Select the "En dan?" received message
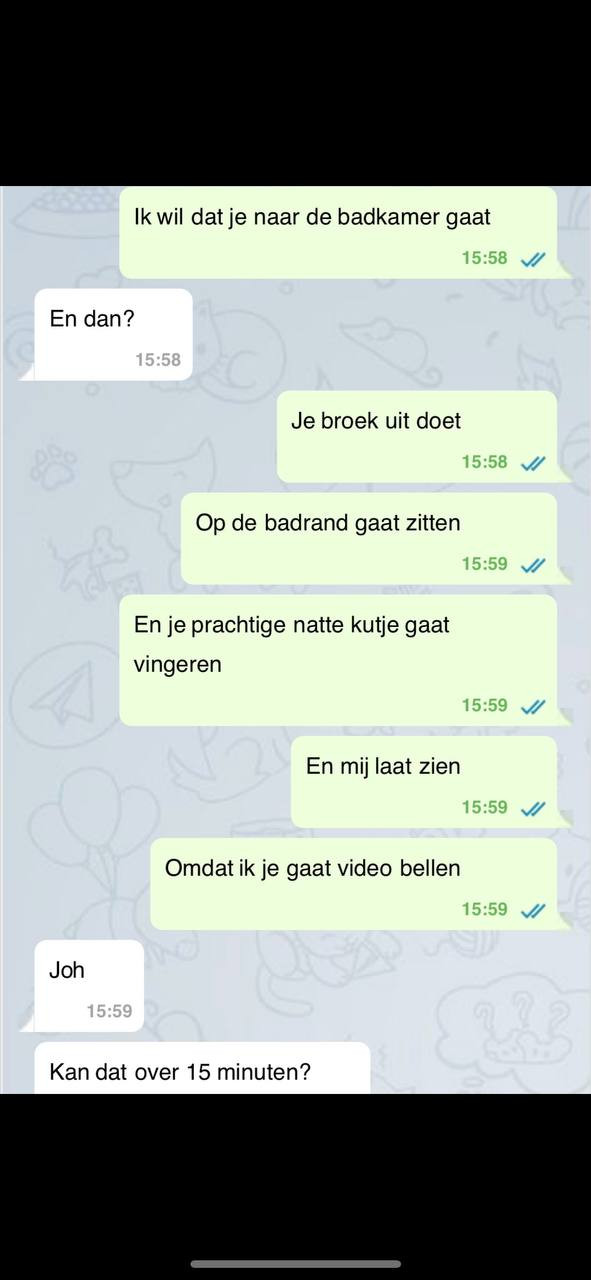The height and width of the screenshot is (1280, 591). [x=113, y=335]
